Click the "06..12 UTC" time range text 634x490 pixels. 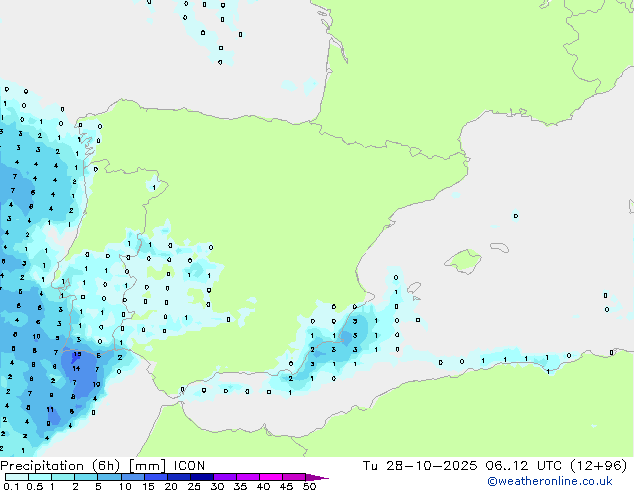525,466
